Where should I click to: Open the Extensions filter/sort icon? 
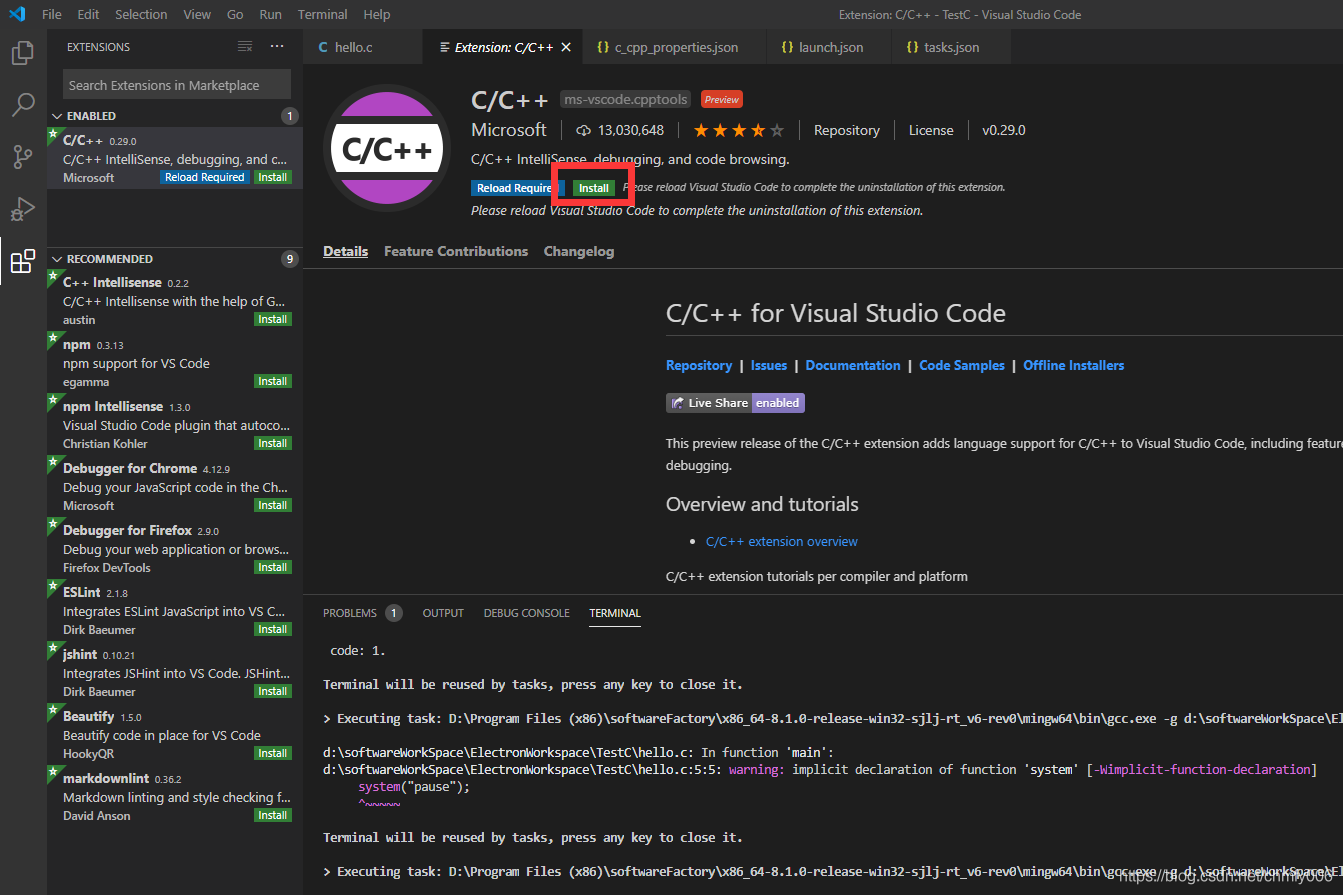pyautogui.click(x=245, y=47)
